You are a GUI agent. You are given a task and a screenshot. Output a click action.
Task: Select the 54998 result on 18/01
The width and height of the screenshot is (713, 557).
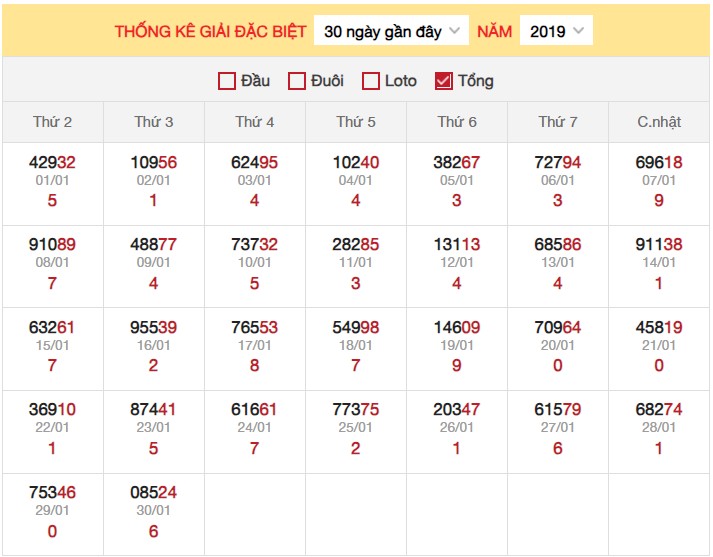point(356,327)
